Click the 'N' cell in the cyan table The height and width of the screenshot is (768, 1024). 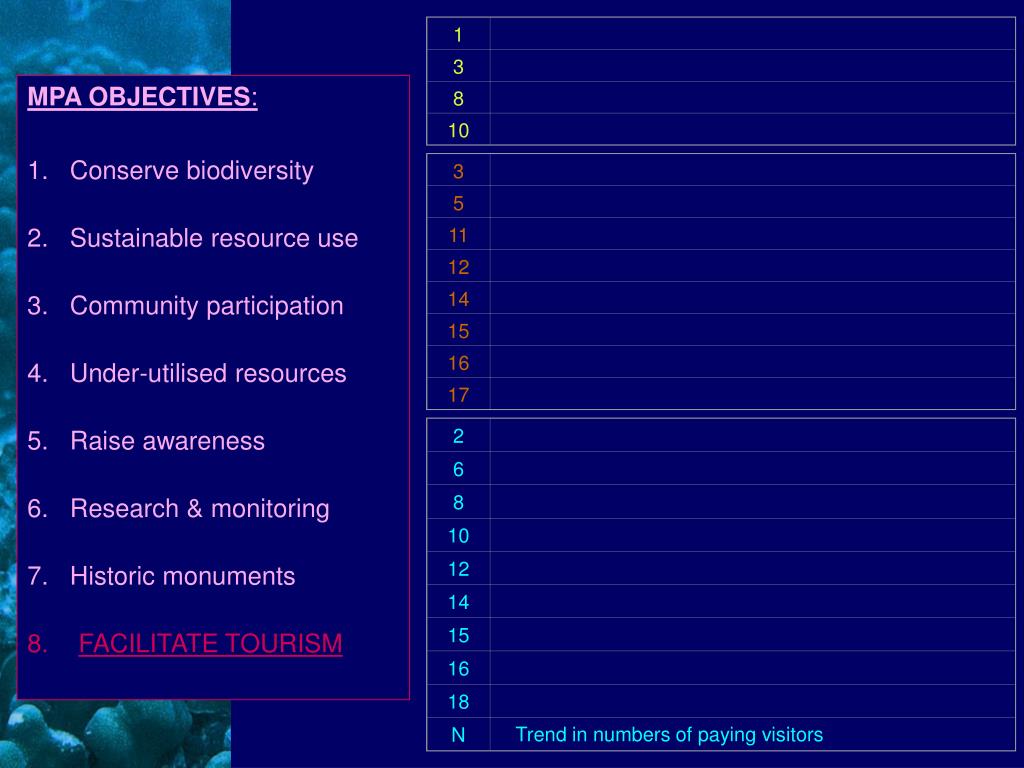[458, 735]
